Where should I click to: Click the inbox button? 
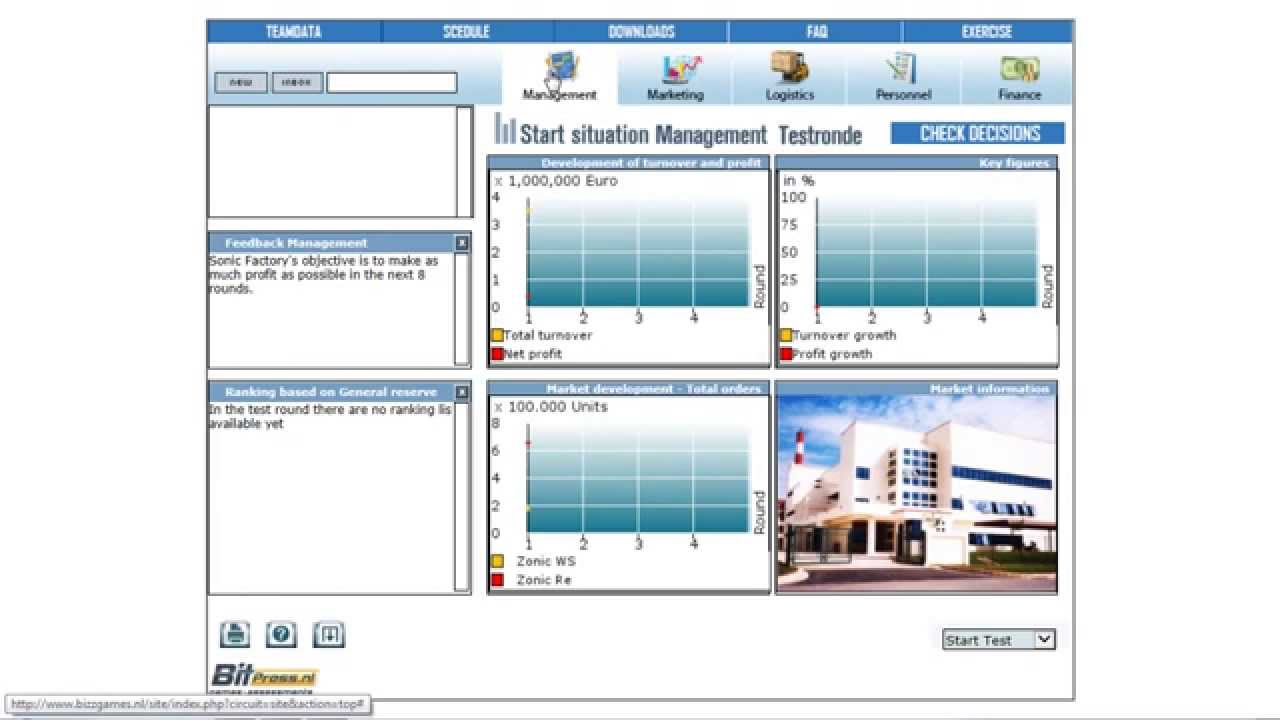297,82
